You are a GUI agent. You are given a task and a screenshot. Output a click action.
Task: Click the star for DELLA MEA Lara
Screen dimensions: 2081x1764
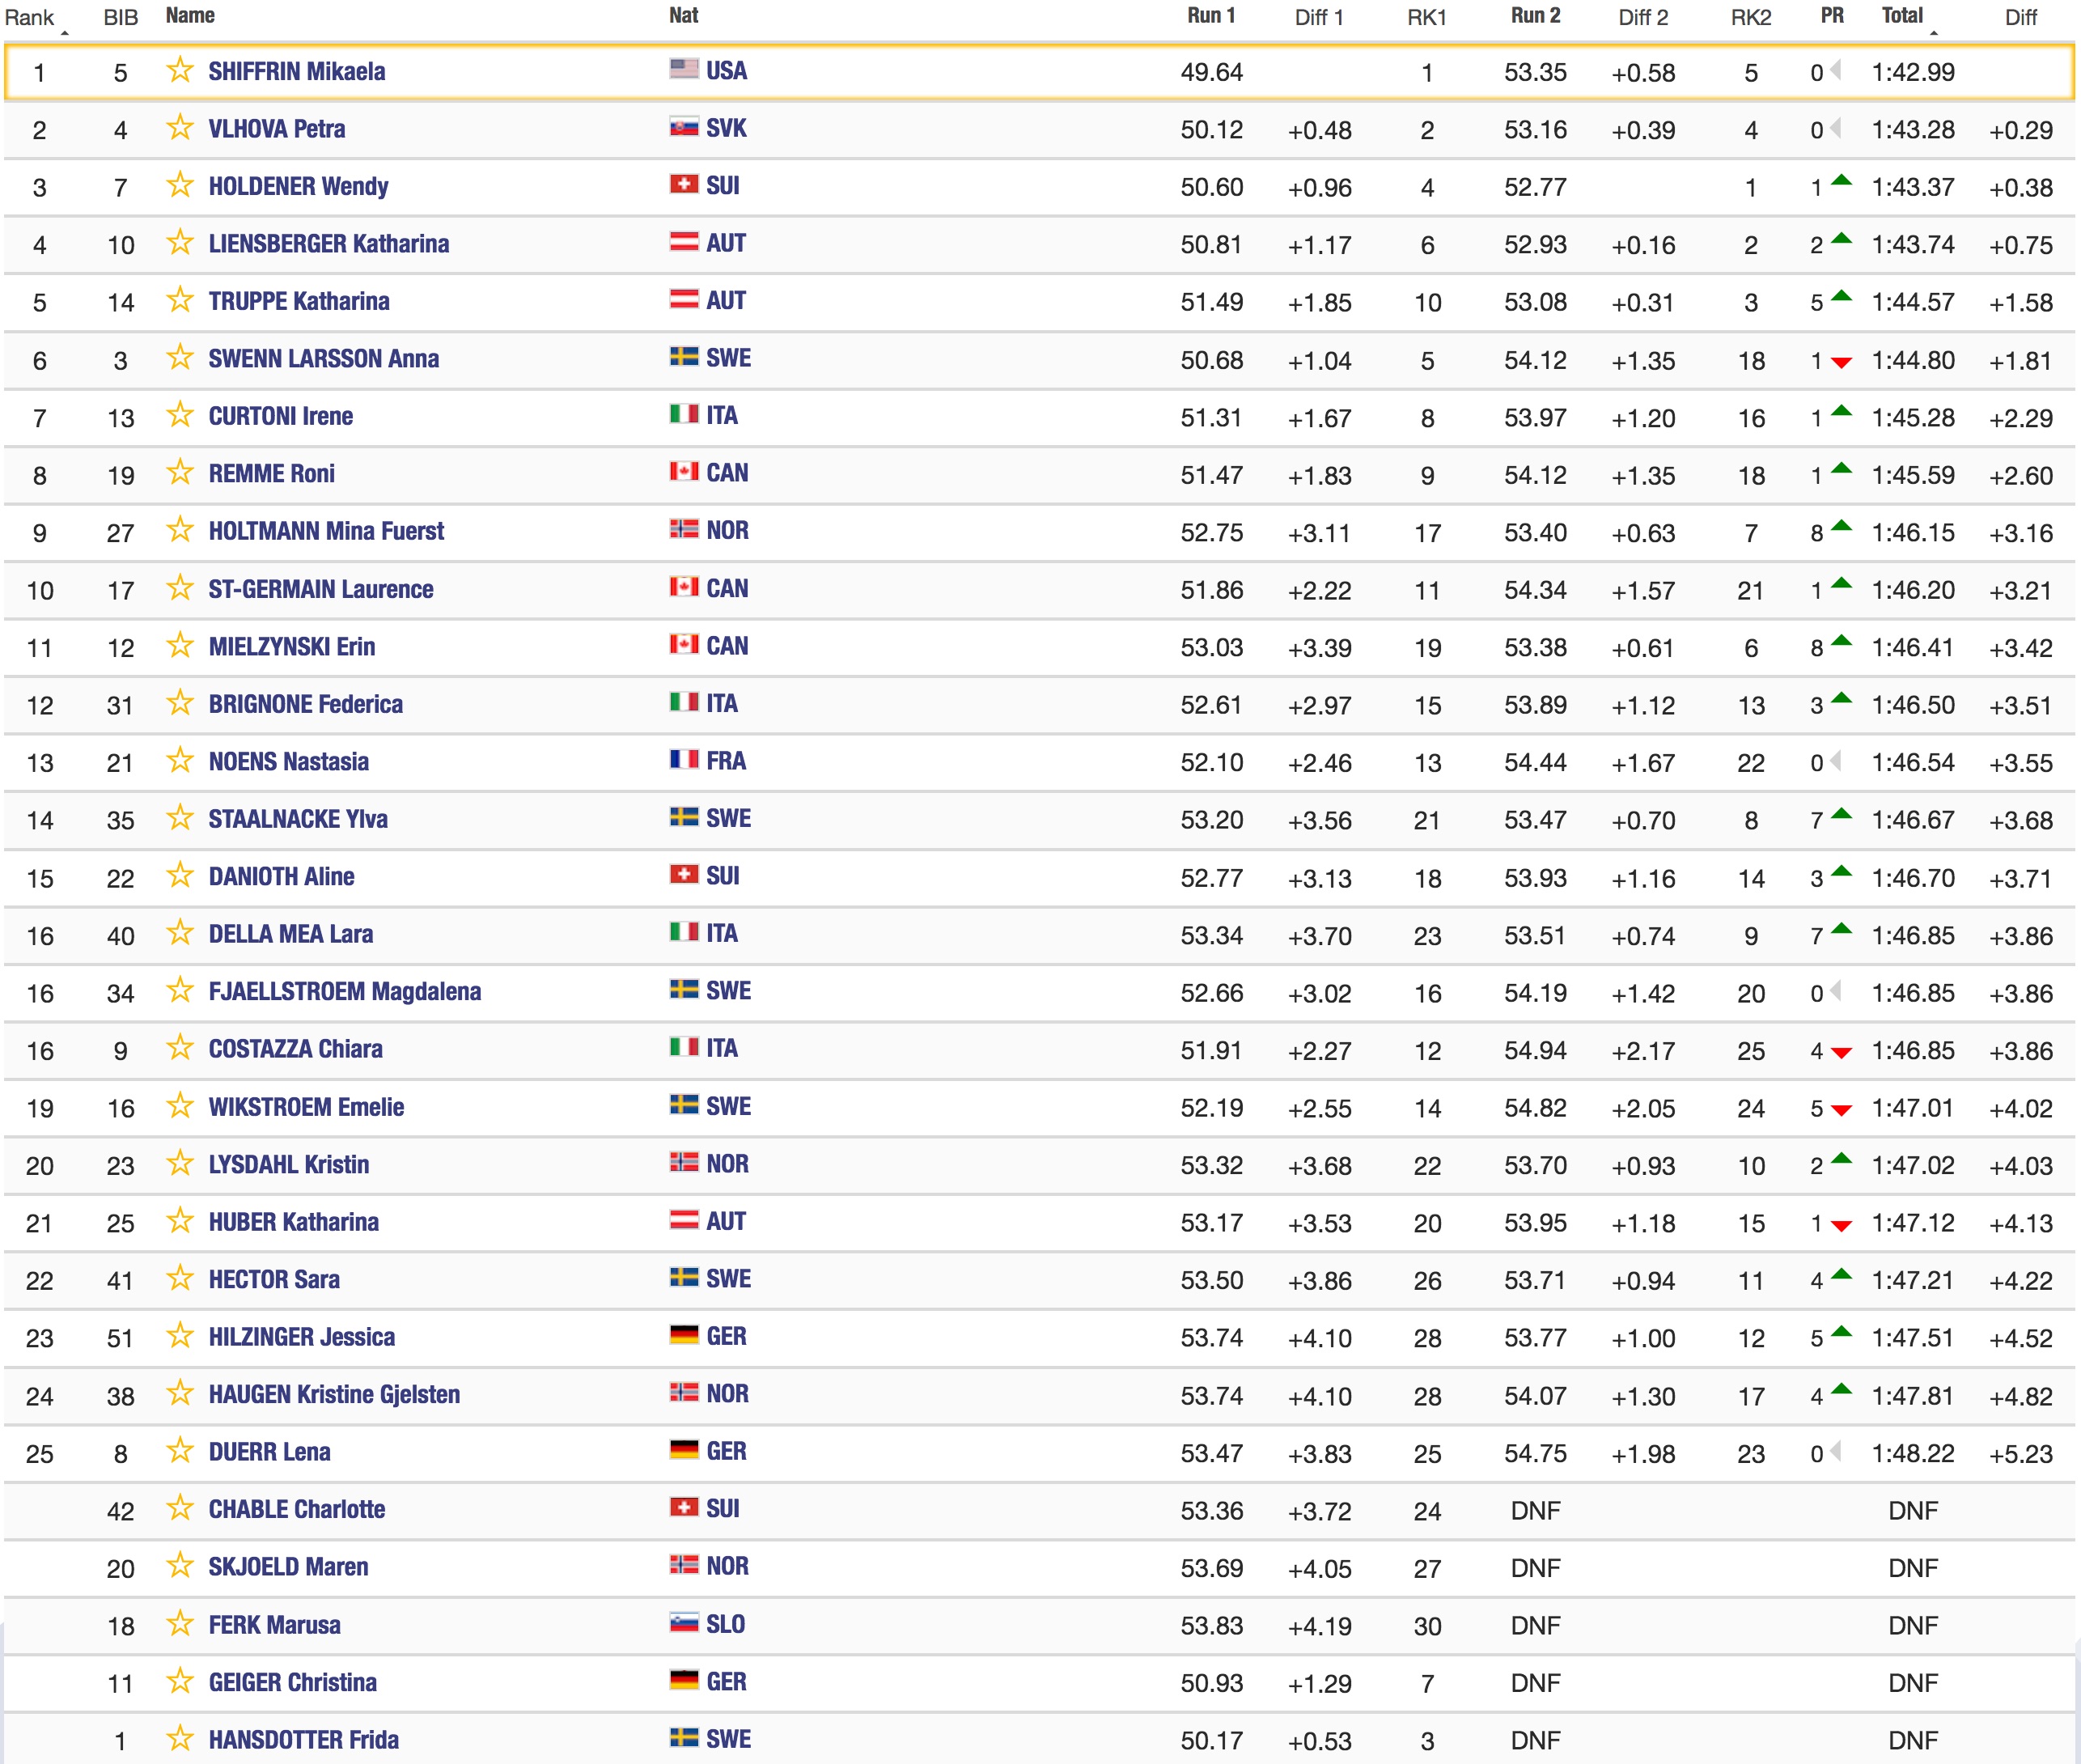180,933
